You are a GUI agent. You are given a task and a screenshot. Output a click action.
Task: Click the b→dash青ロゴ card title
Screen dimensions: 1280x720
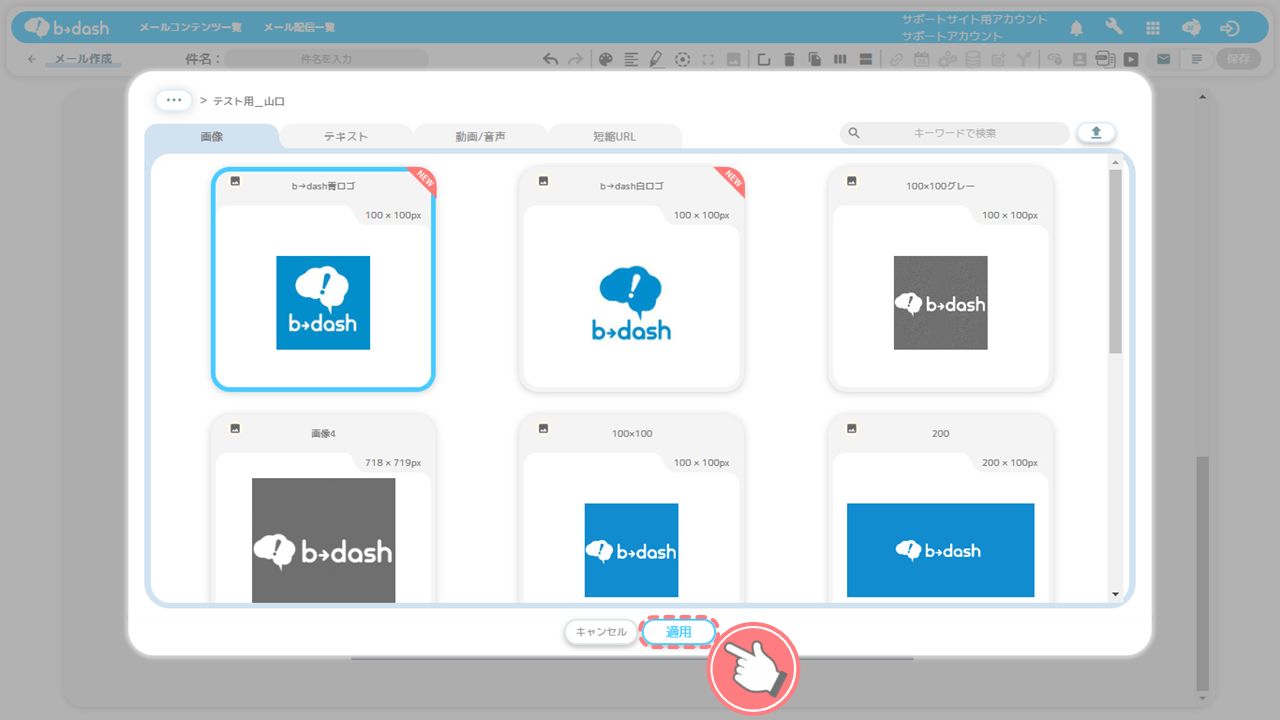[323, 186]
